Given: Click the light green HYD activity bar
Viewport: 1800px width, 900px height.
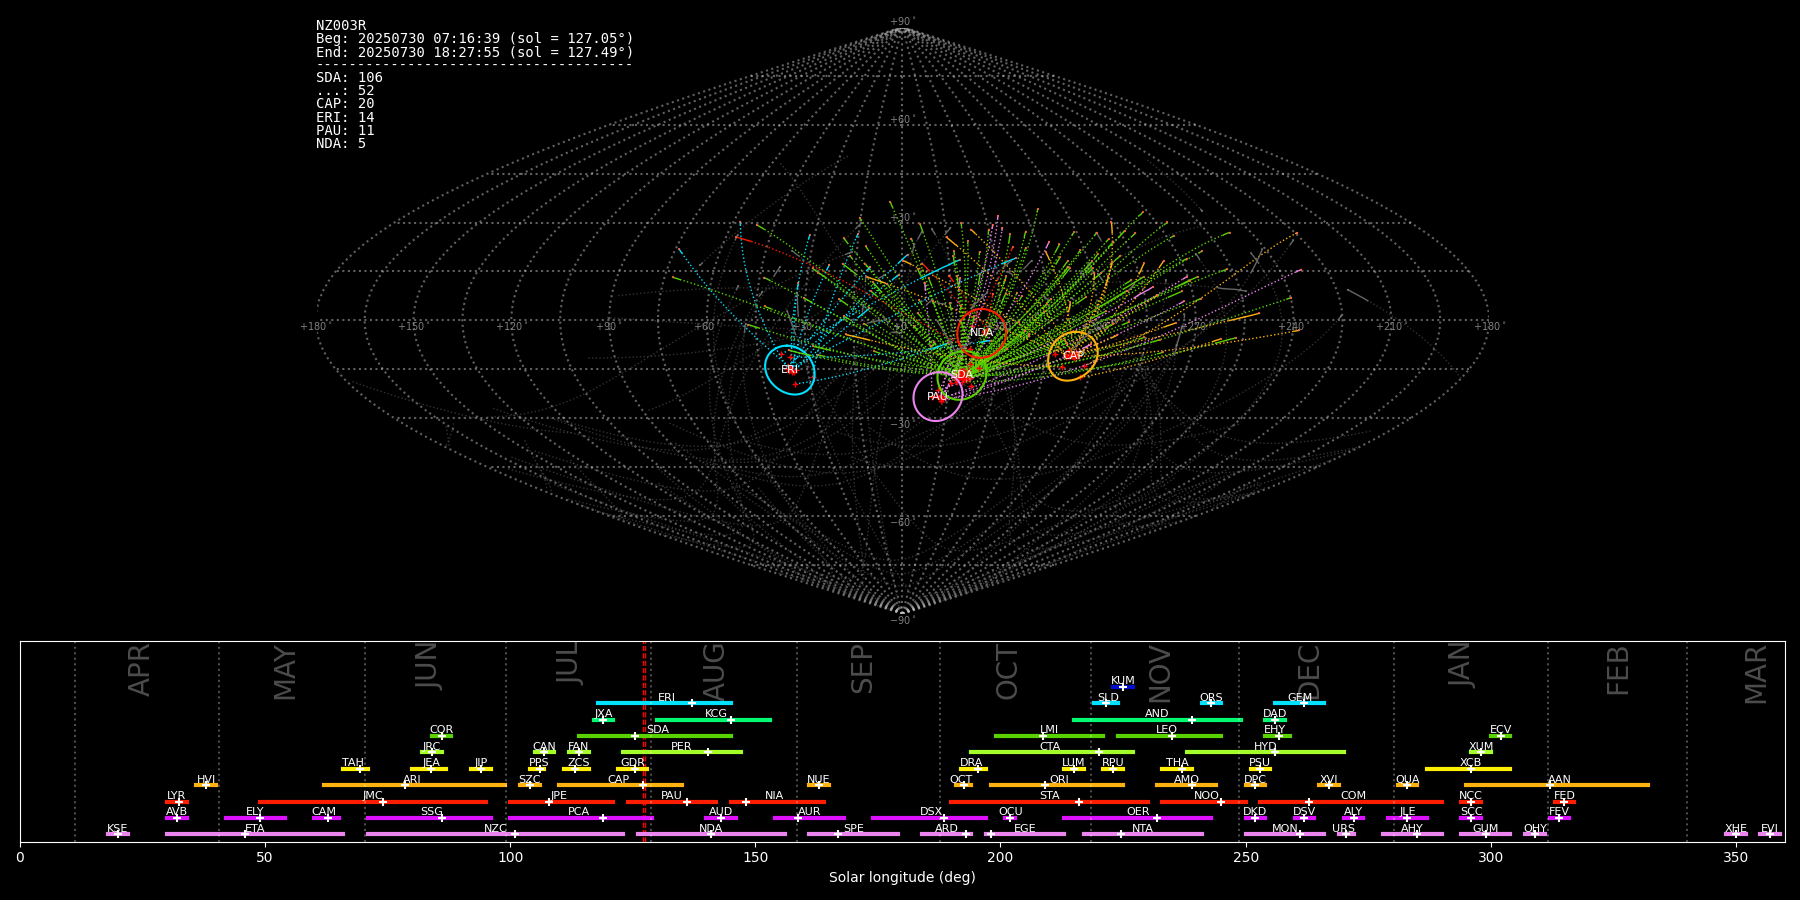Looking at the screenshot, I should coord(1265,752).
